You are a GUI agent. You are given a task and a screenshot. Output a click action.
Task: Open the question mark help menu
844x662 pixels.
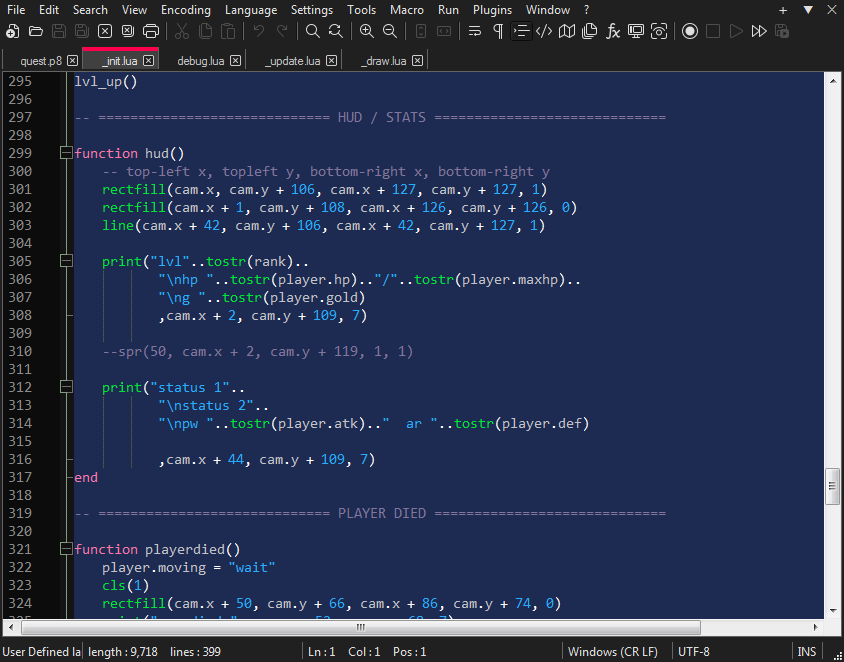point(587,10)
